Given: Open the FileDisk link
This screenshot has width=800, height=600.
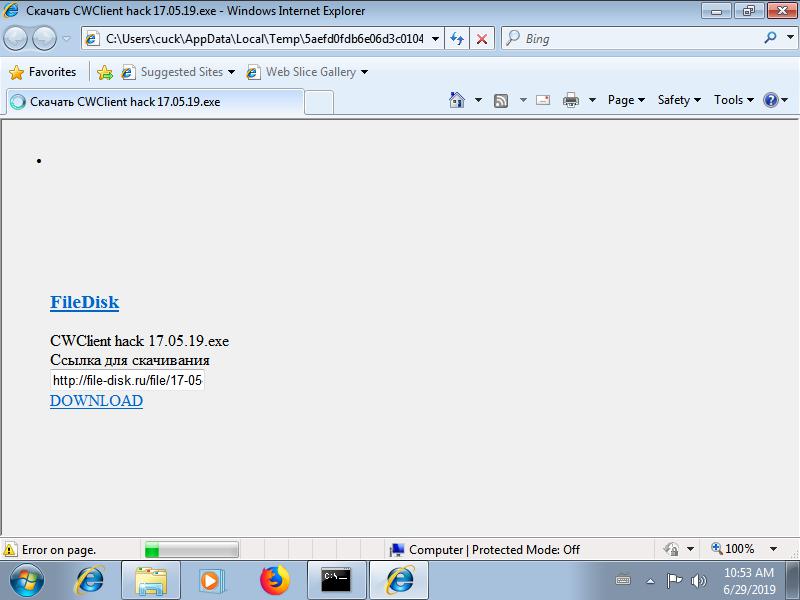Looking at the screenshot, I should pos(85,302).
